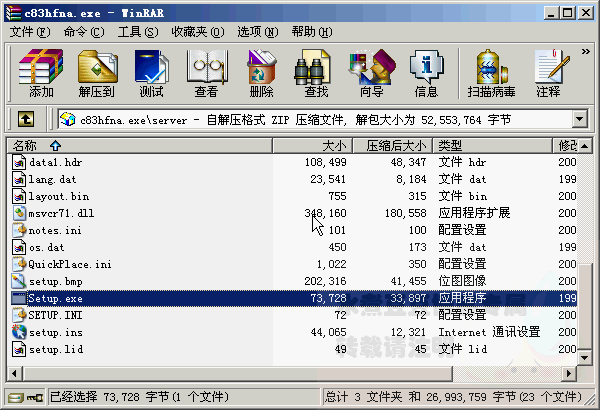Viewport: 600px width, 410px height.
Task: Open the 查看 (View) toolbar icon
Action: [207, 73]
